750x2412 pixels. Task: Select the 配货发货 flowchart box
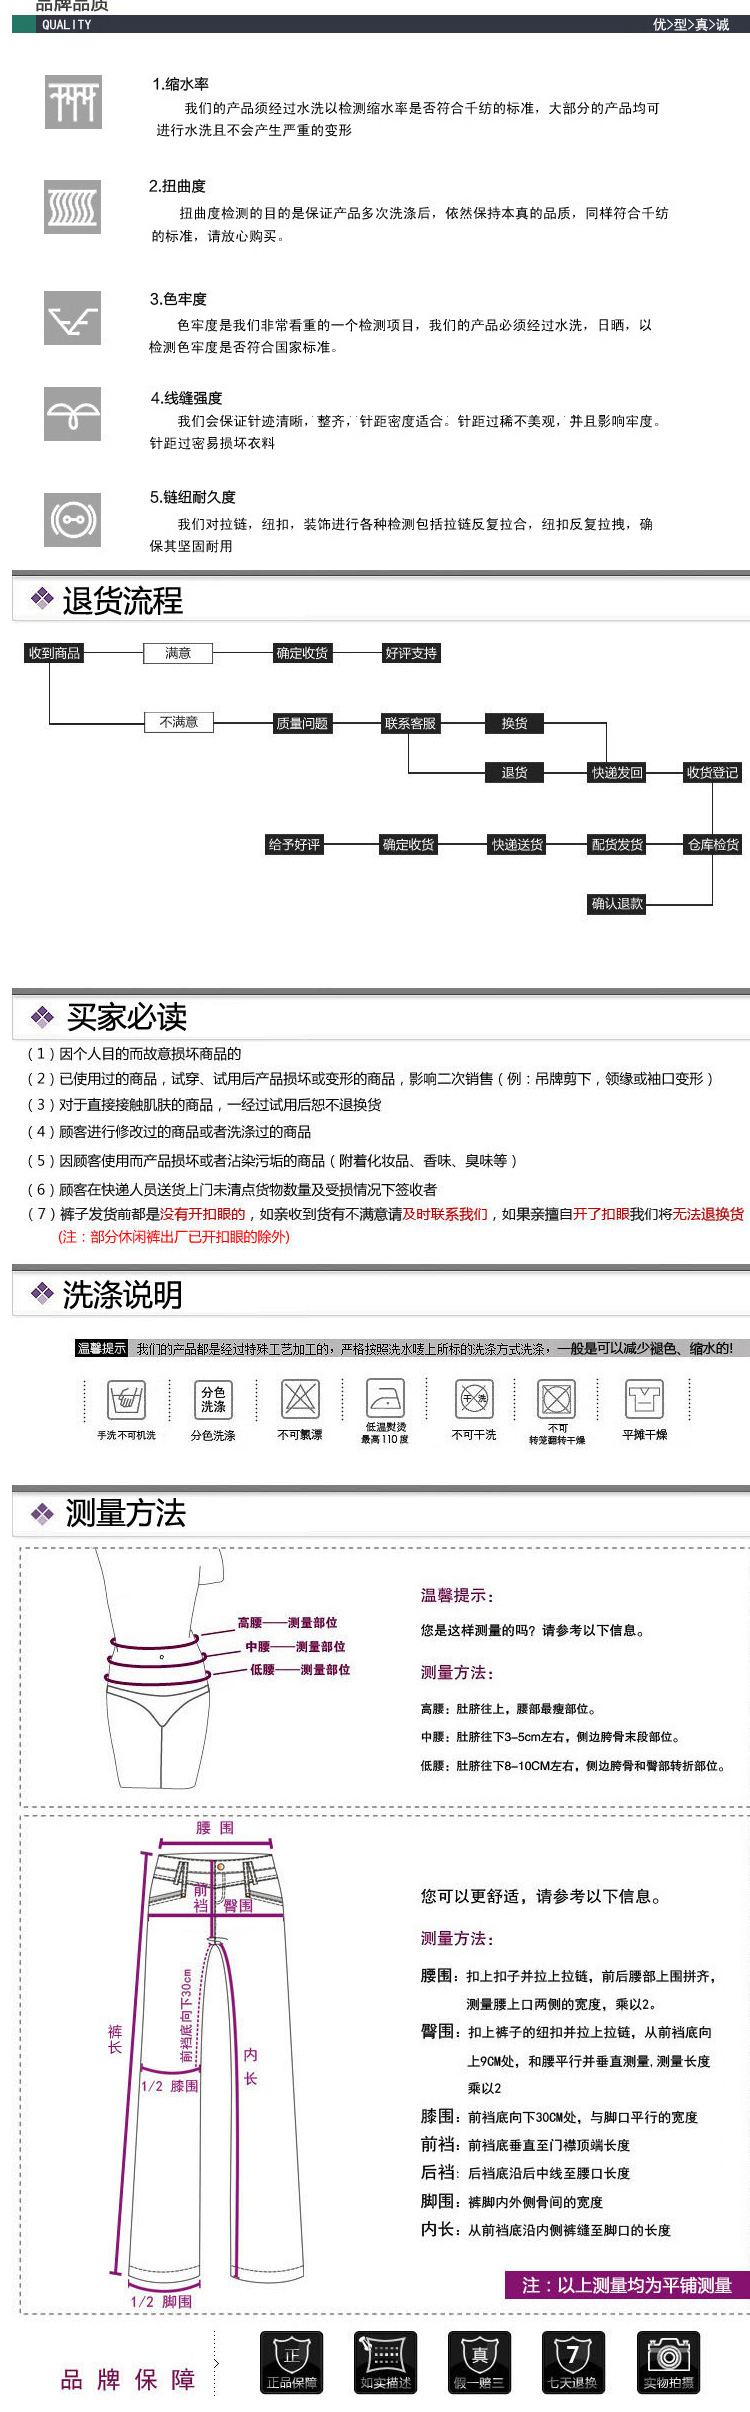tap(617, 844)
